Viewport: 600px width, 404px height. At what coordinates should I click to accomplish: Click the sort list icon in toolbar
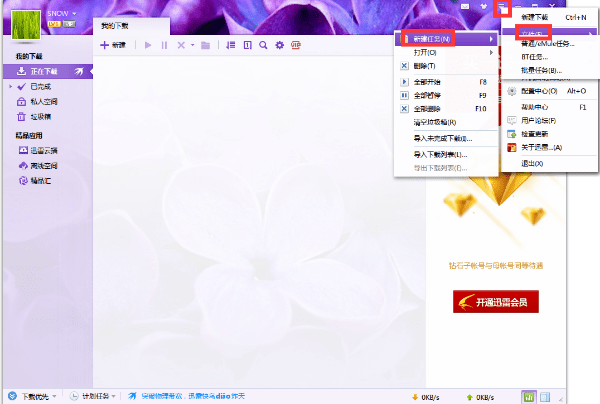coord(230,45)
